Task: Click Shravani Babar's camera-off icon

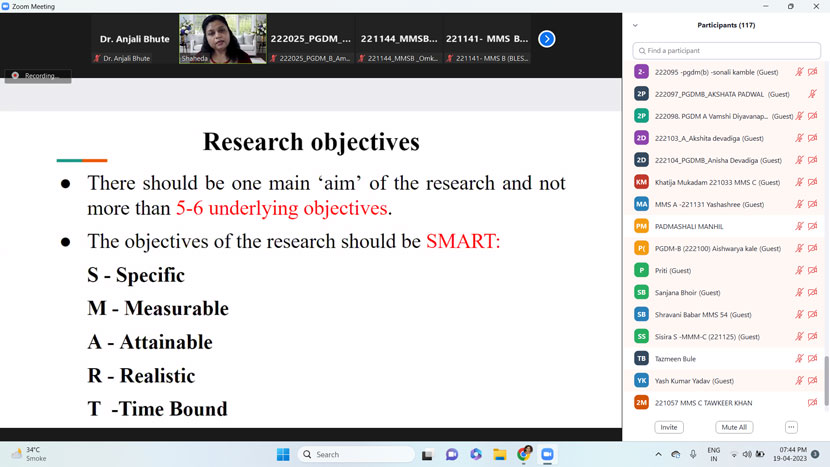Action: 813,315
